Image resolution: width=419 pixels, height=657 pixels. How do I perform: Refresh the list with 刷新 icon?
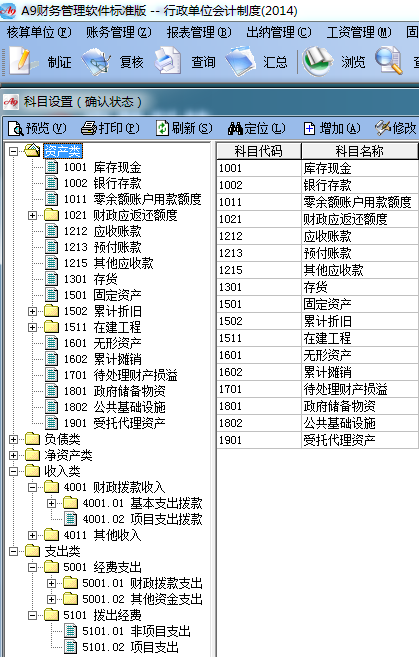coord(162,128)
